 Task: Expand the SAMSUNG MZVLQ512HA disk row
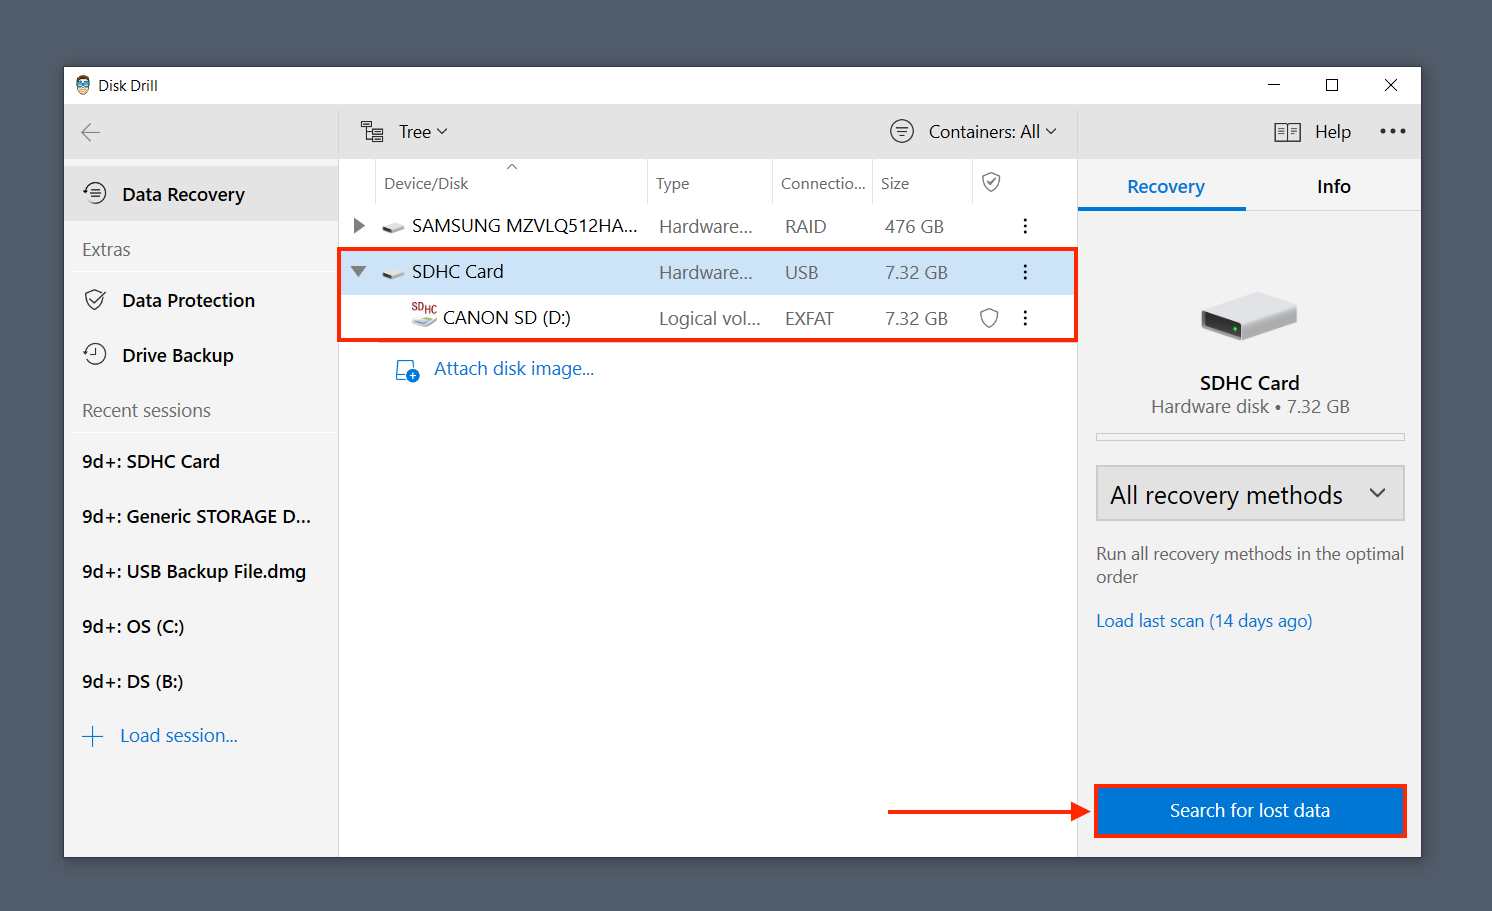359,226
